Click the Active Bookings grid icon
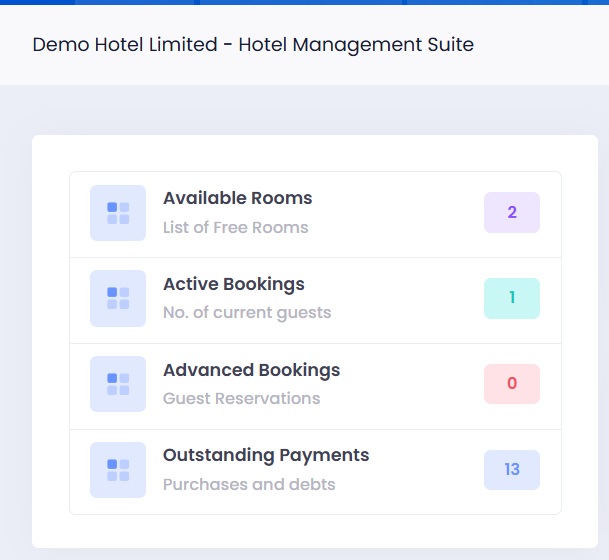 (x=118, y=299)
